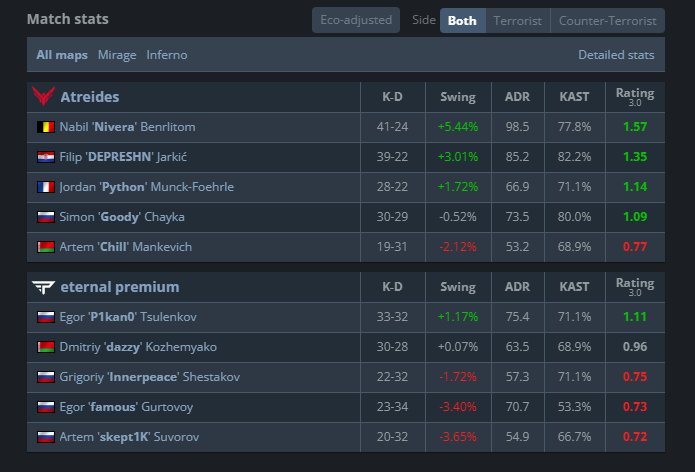Click the Russian flag next to skept1K

[46, 437]
